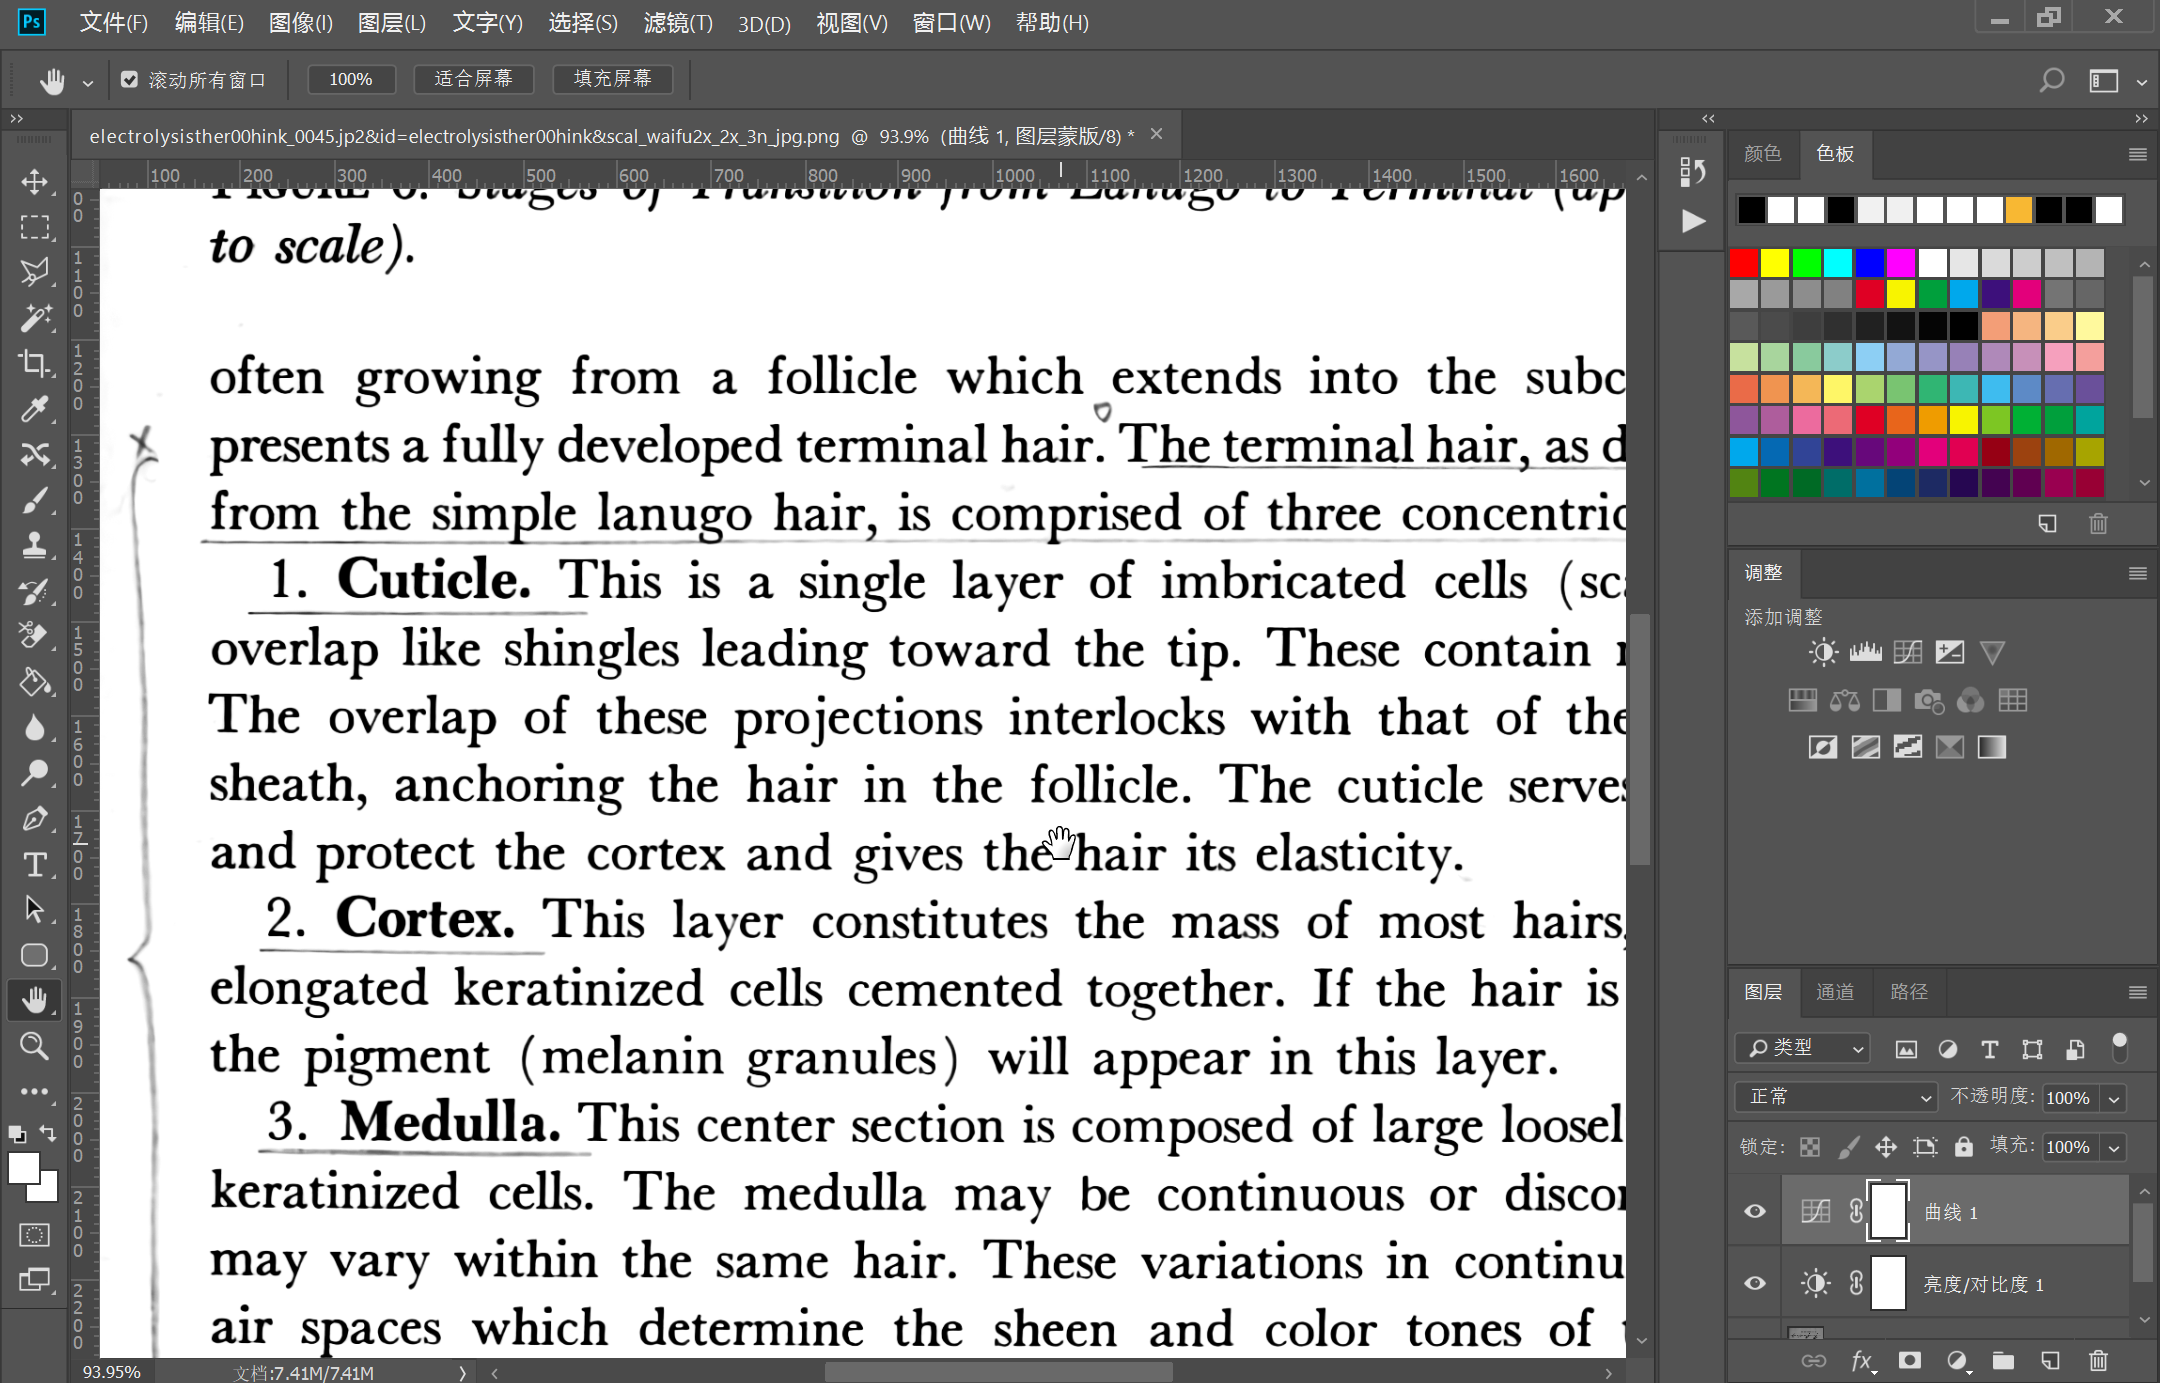This screenshot has width=2160, height=1383.
Task: Select the Magic Wand tool
Action: pyautogui.click(x=35, y=318)
